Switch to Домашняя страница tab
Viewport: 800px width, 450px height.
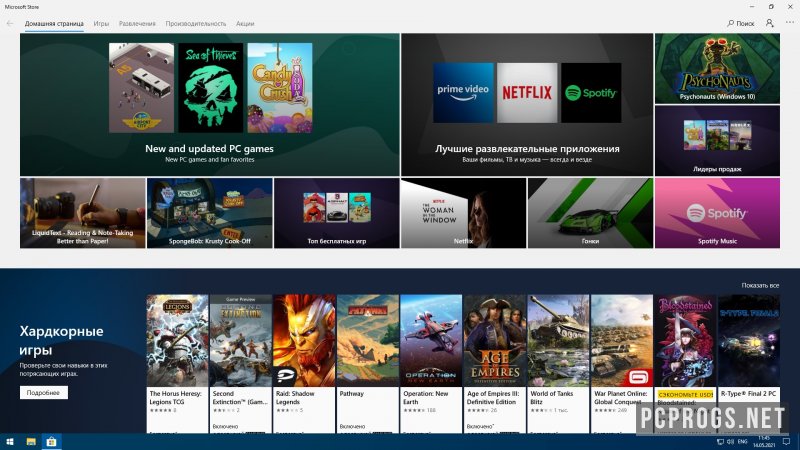[54, 24]
